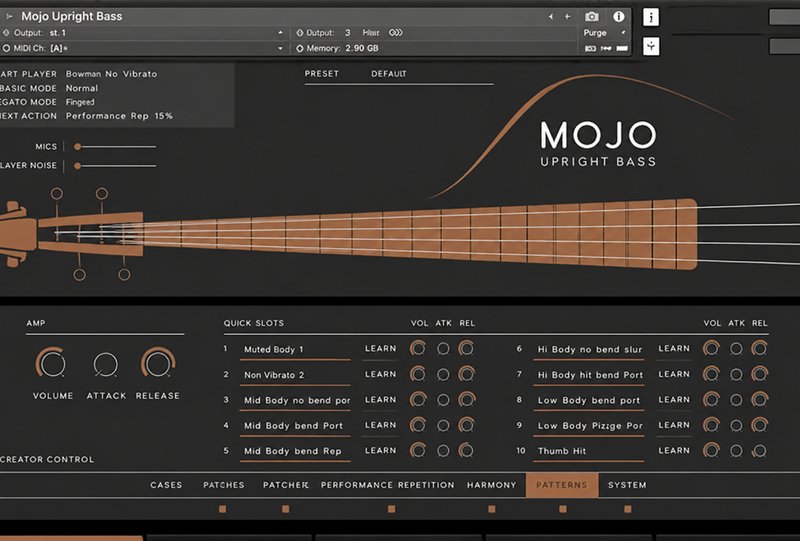Click the Mojo Upright Bass instrument name
The height and width of the screenshot is (541, 800).
(71, 16)
